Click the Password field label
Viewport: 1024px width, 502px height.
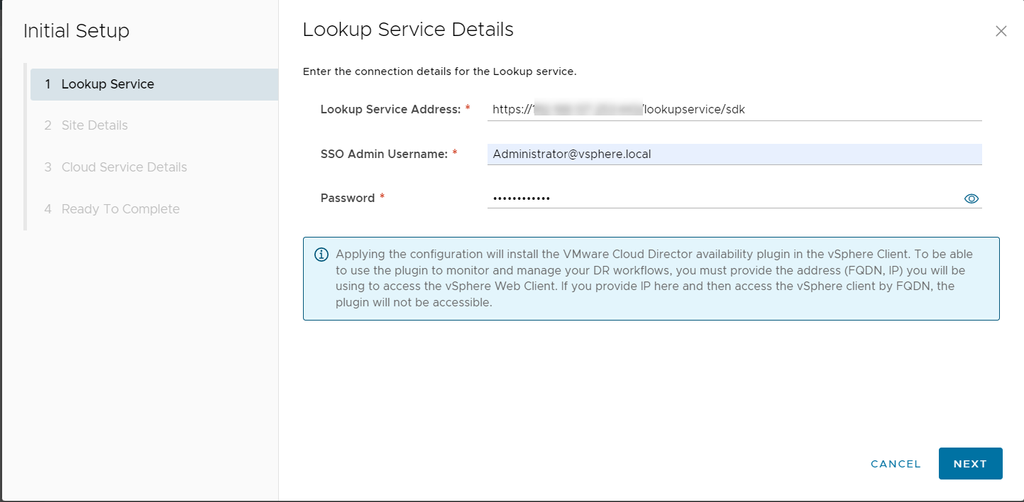(x=347, y=198)
